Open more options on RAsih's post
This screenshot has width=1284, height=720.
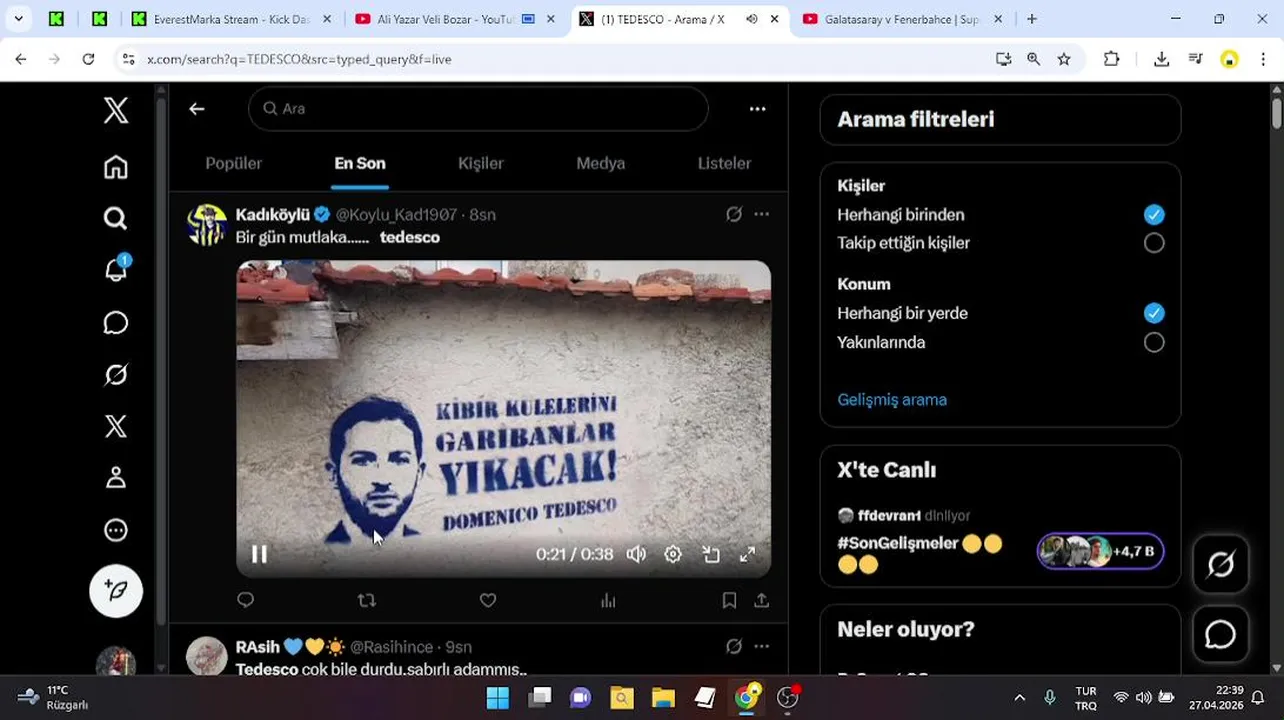click(x=762, y=647)
